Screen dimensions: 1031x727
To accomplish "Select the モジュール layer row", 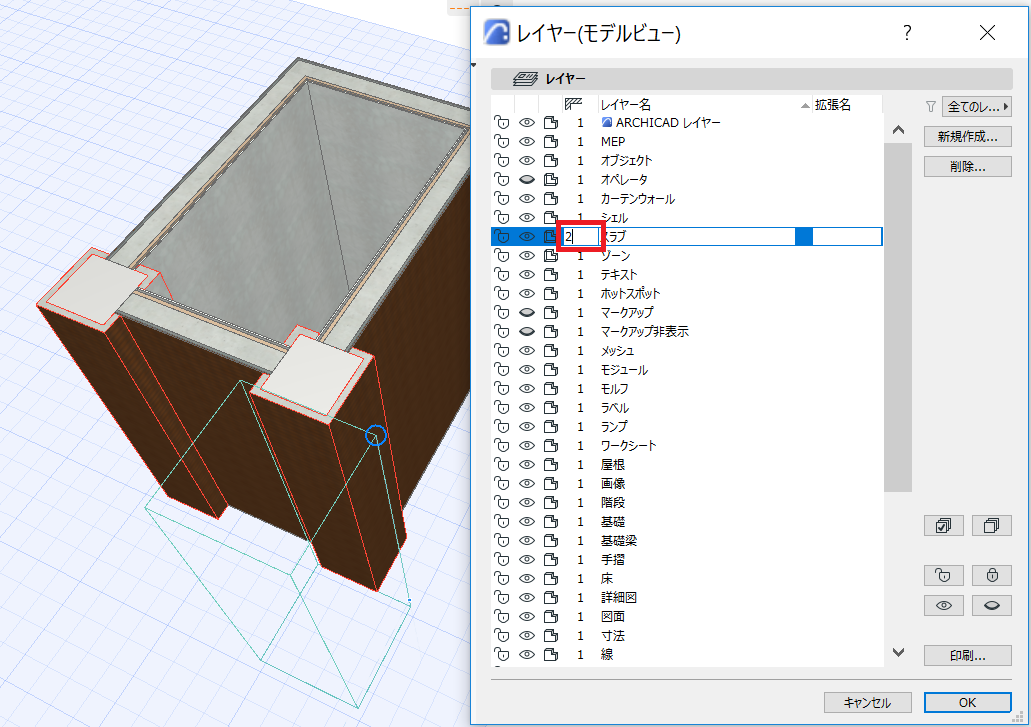I will [686, 369].
